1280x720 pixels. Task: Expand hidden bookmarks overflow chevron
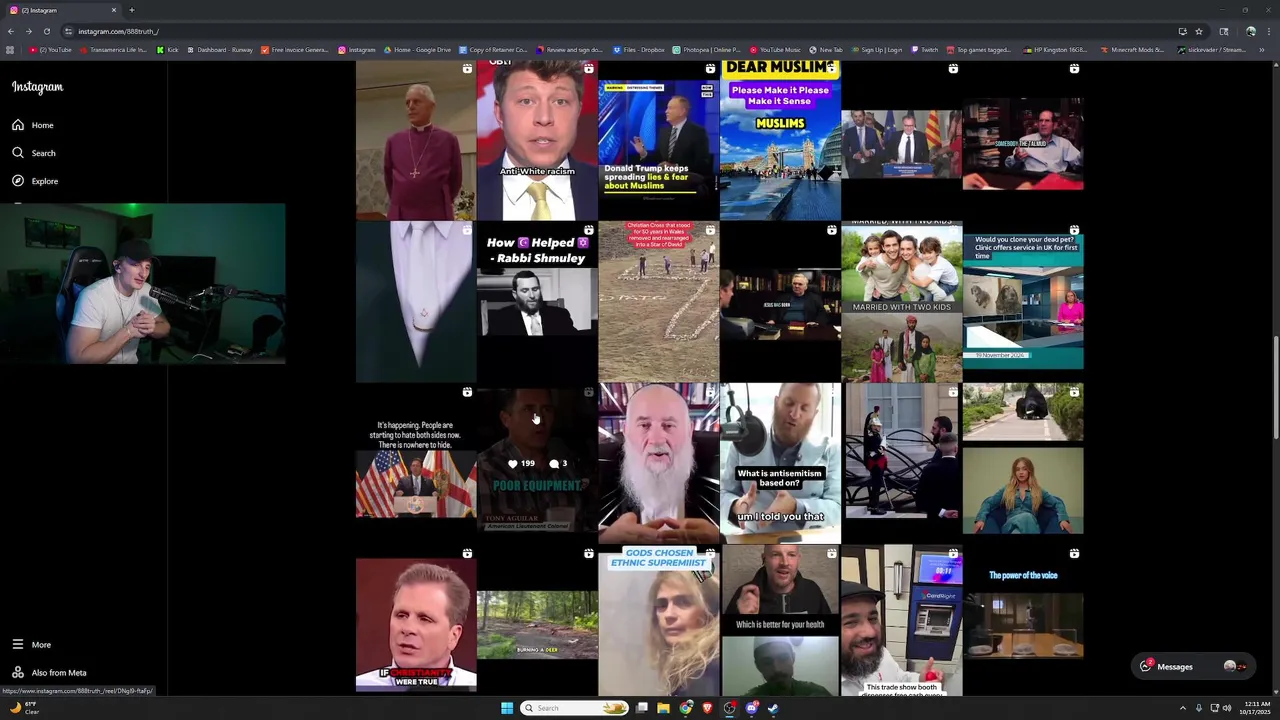click(1262, 50)
